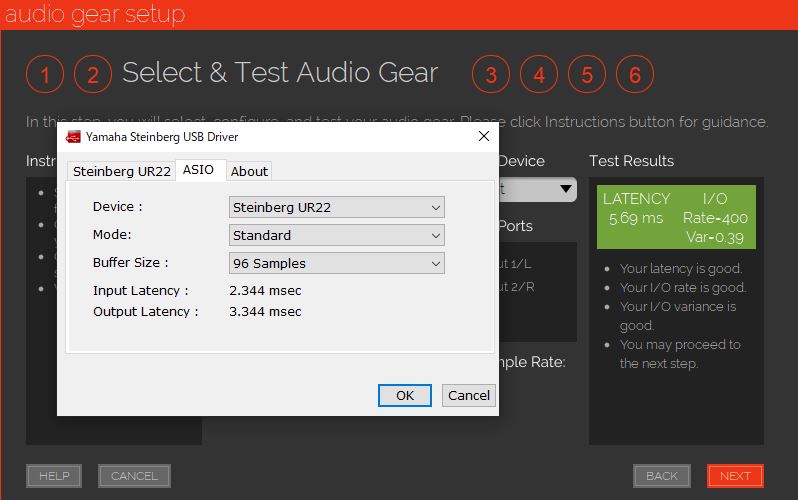Viewport: 798px width, 500px height.
Task: Click step 5 circle icon
Action: (x=587, y=74)
